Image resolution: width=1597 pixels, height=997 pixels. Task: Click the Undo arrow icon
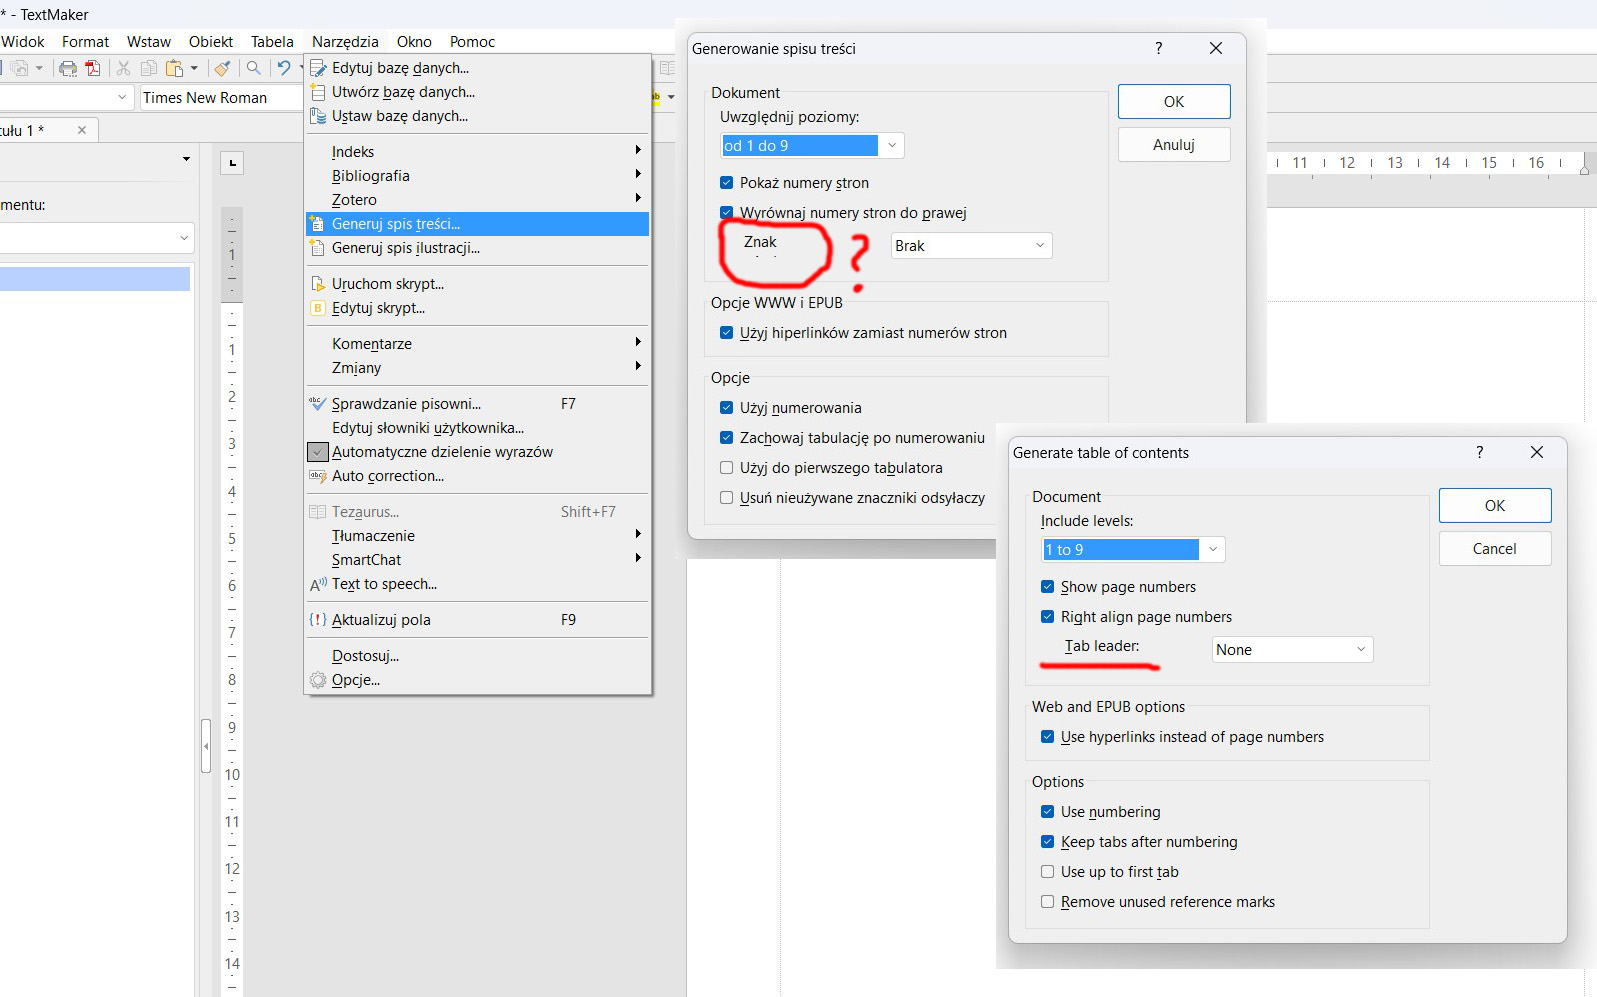click(284, 68)
